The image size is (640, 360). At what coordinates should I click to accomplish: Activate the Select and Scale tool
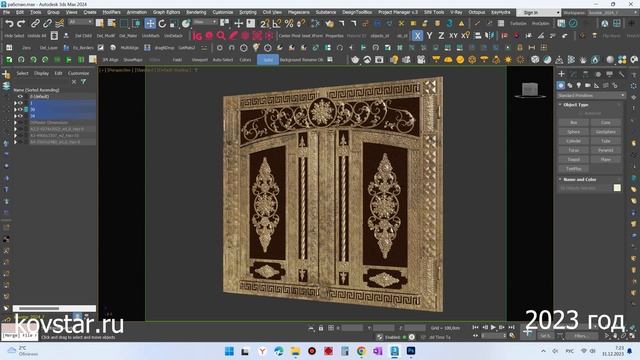click(174, 24)
